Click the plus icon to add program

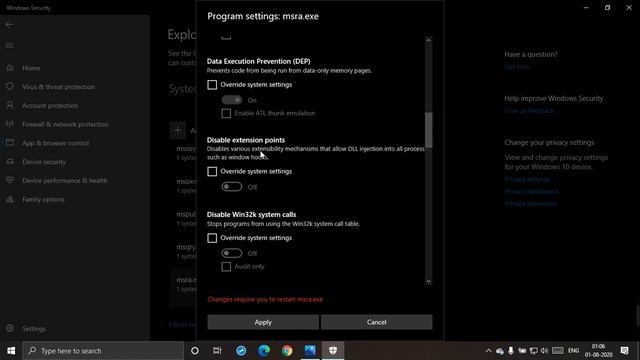click(178, 130)
